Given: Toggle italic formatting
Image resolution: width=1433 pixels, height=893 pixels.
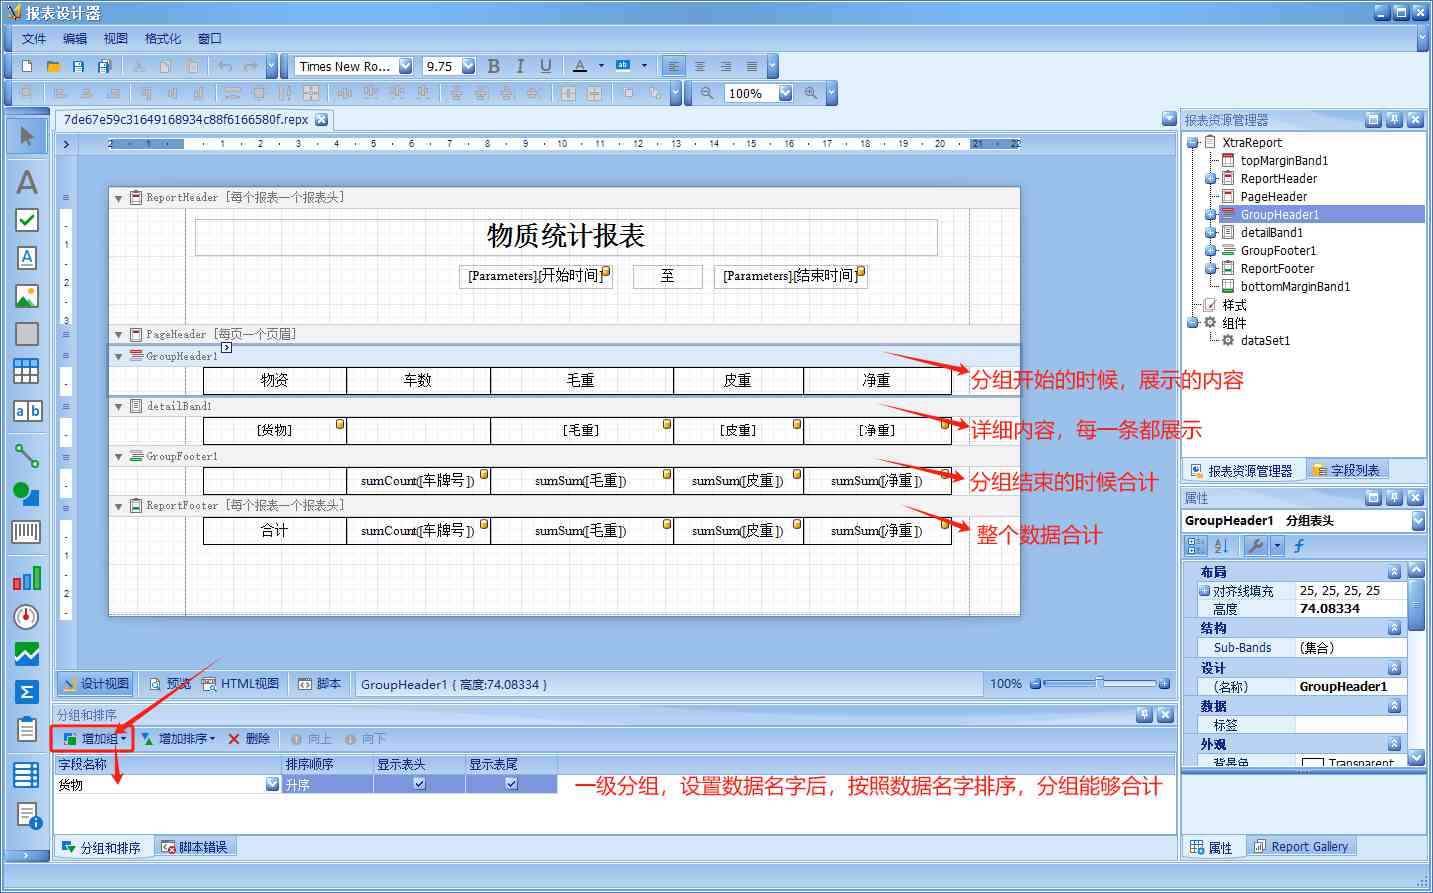Looking at the screenshot, I should click(520, 67).
